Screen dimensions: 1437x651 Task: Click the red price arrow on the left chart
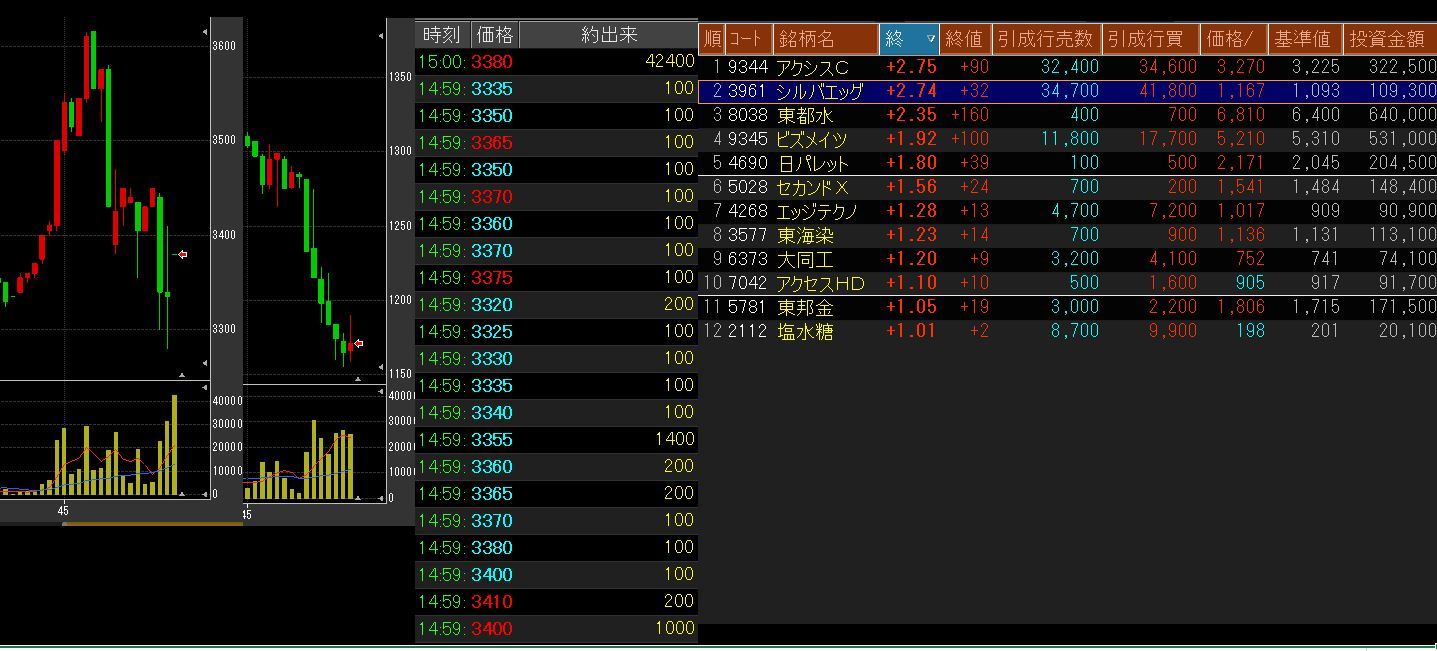pos(182,255)
